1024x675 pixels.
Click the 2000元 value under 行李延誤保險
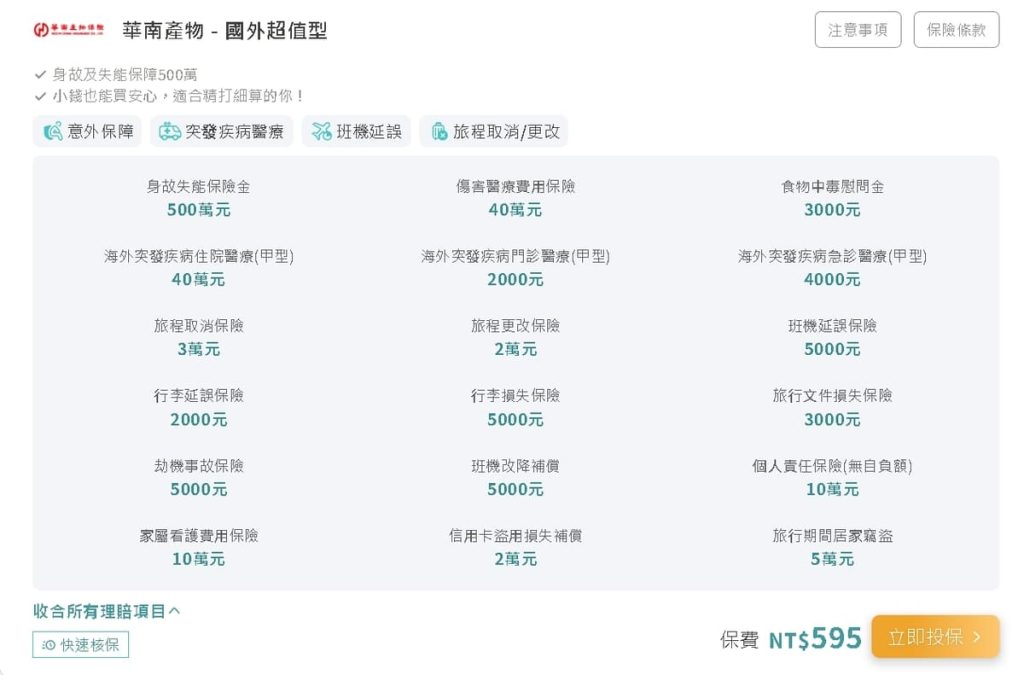tap(199, 420)
